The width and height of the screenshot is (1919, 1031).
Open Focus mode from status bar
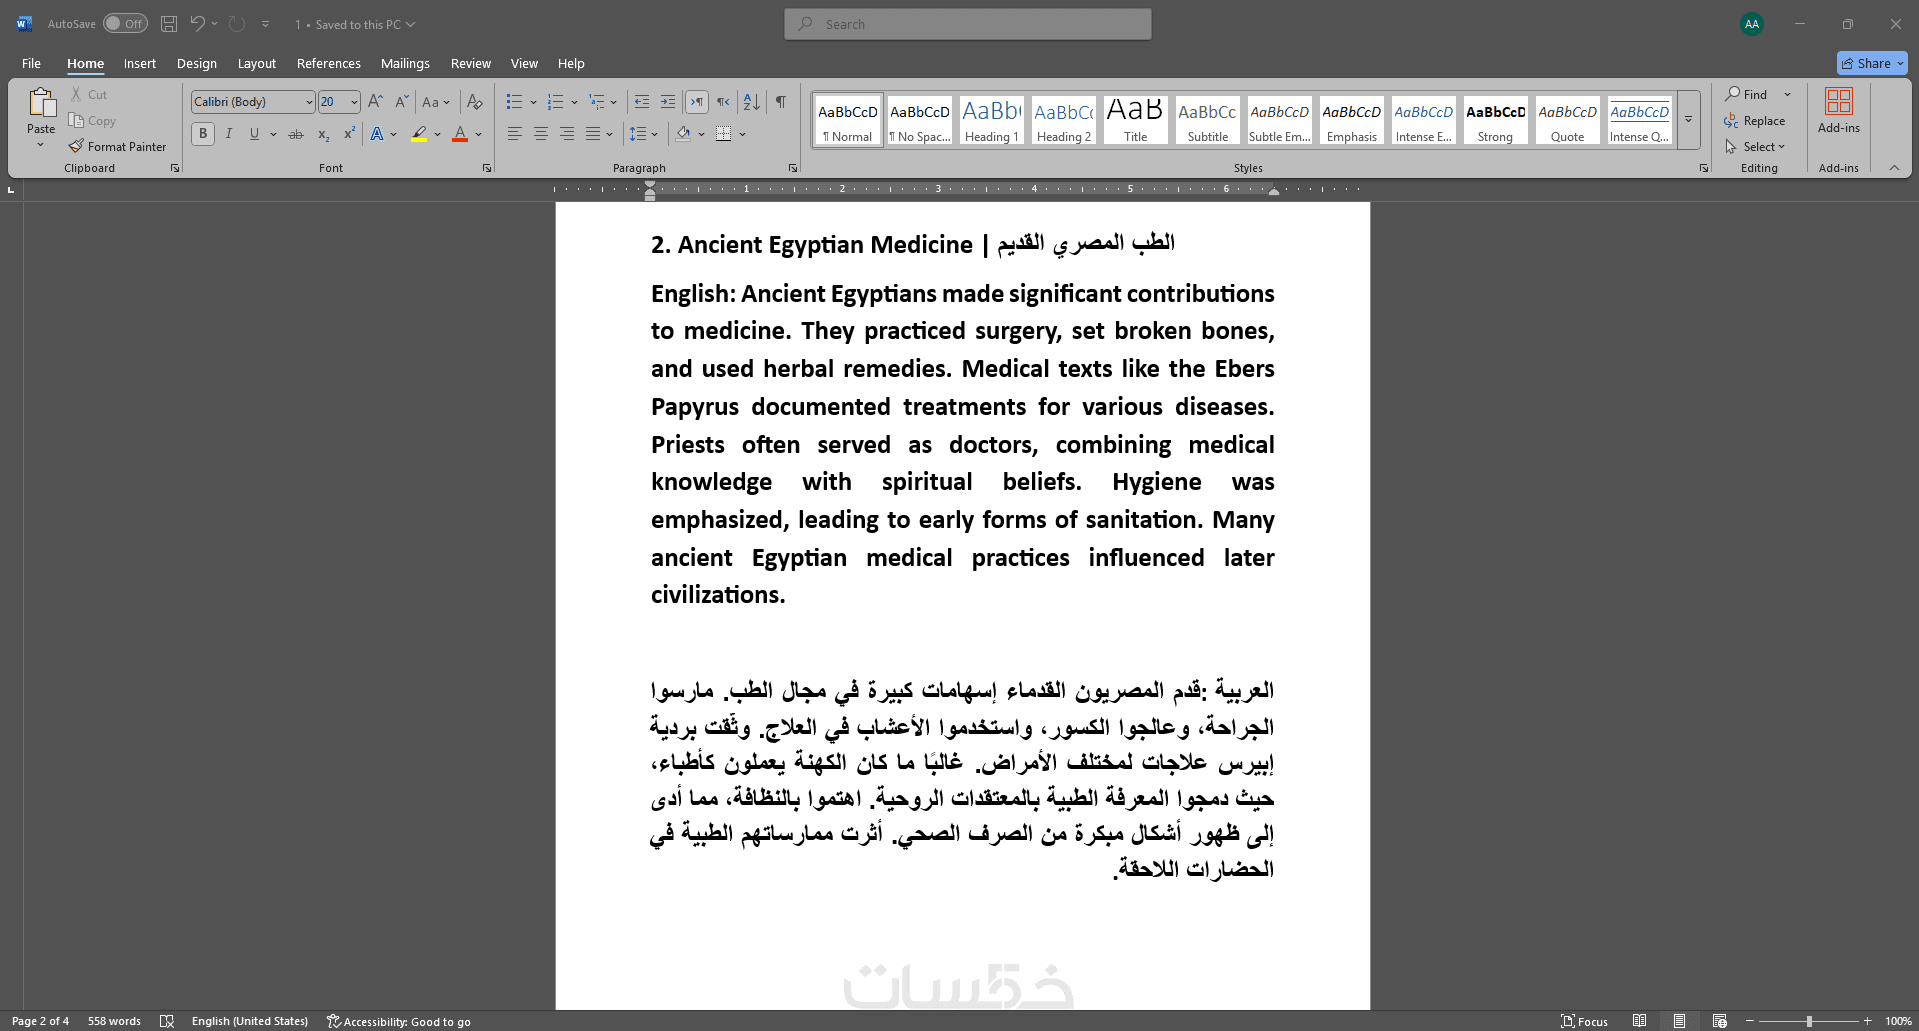pyautogui.click(x=1585, y=1021)
